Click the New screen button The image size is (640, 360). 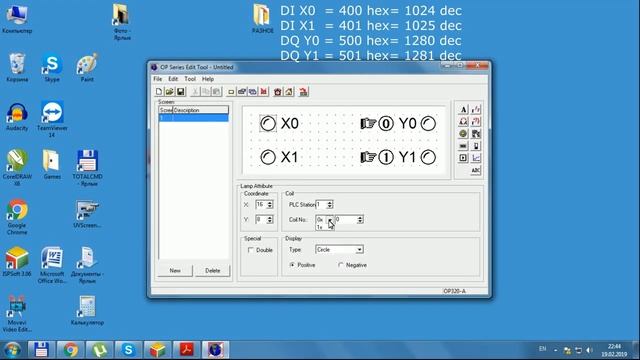coord(175,271)
